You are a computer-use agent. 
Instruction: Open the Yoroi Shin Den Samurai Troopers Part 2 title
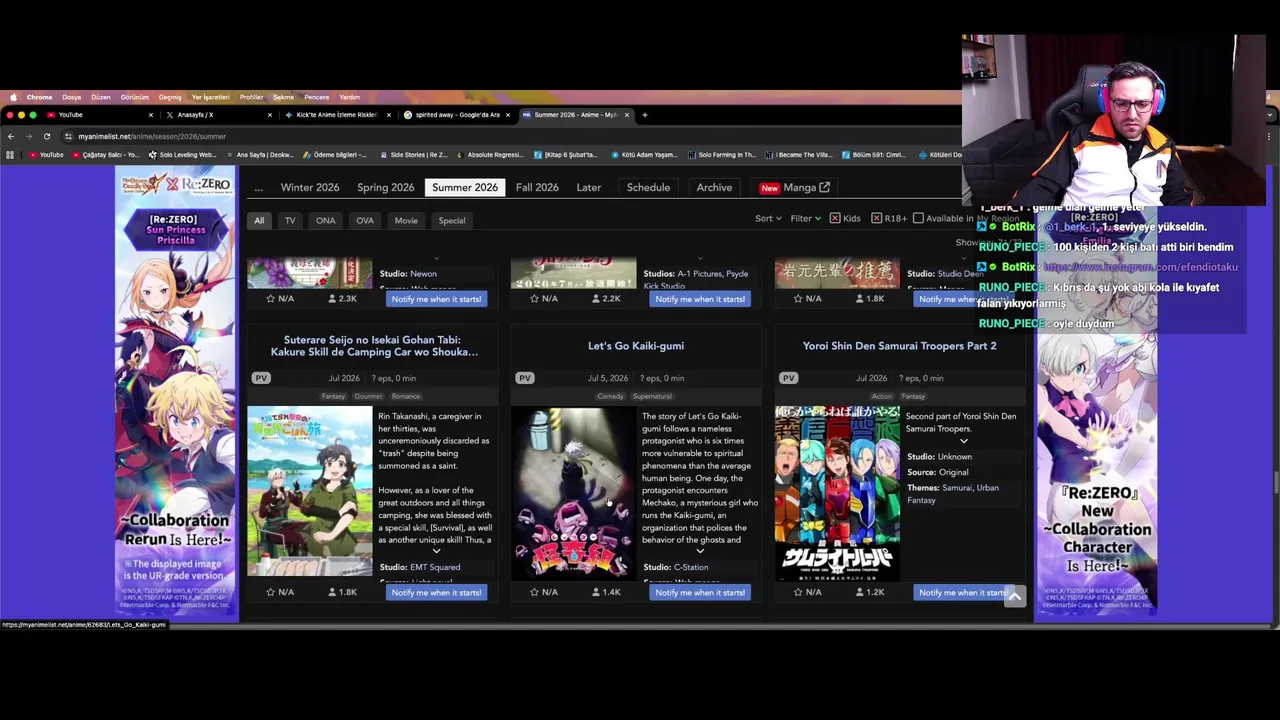[x=899, y=346]
